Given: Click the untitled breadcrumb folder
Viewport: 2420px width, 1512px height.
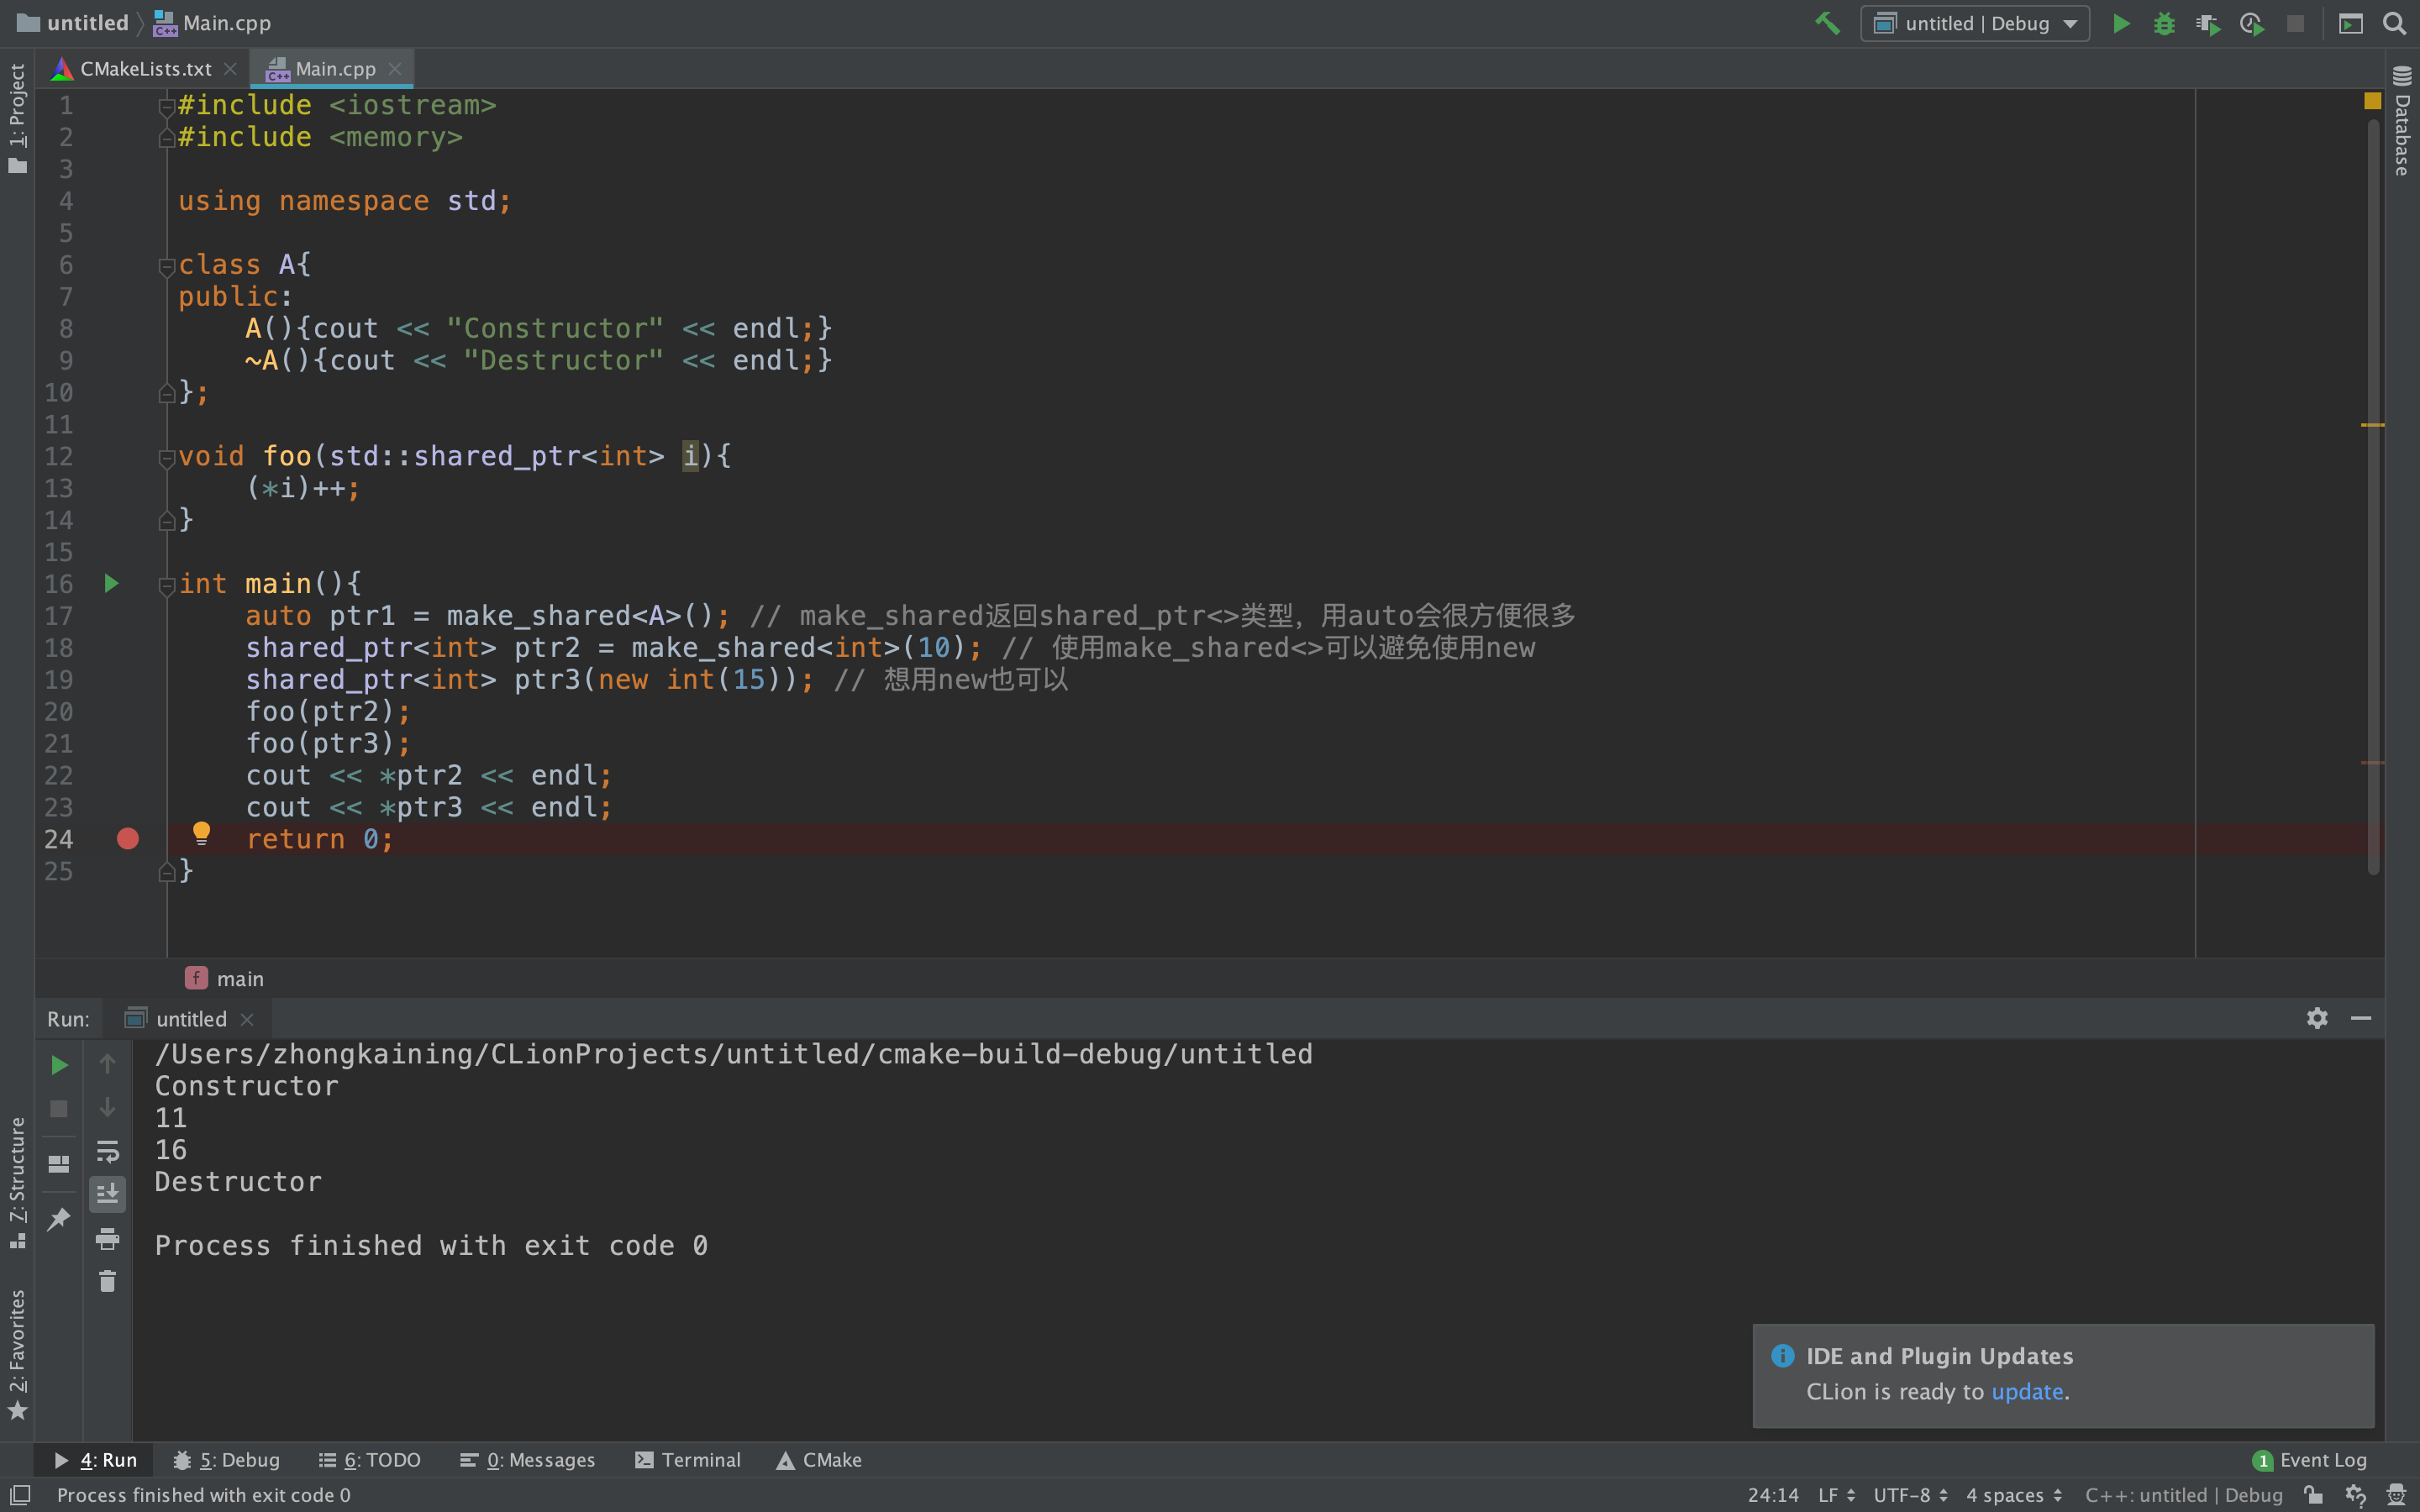Looking at the screenshot, I should coord(73,23).
